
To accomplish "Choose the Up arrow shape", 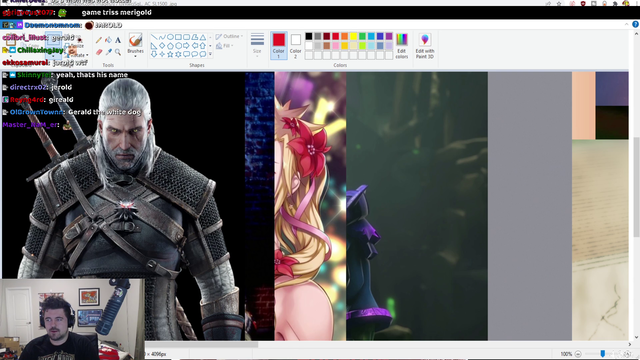I will tap(203, 46).
